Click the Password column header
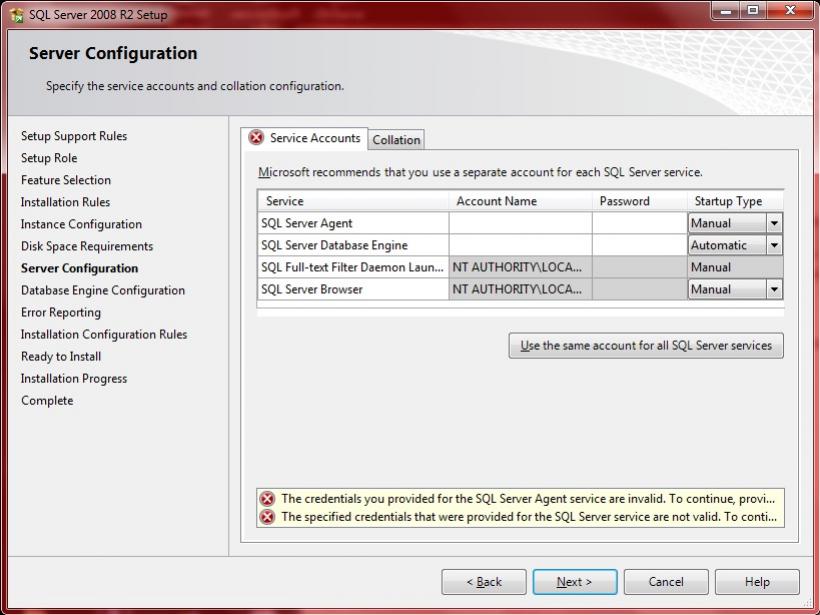 640,201
